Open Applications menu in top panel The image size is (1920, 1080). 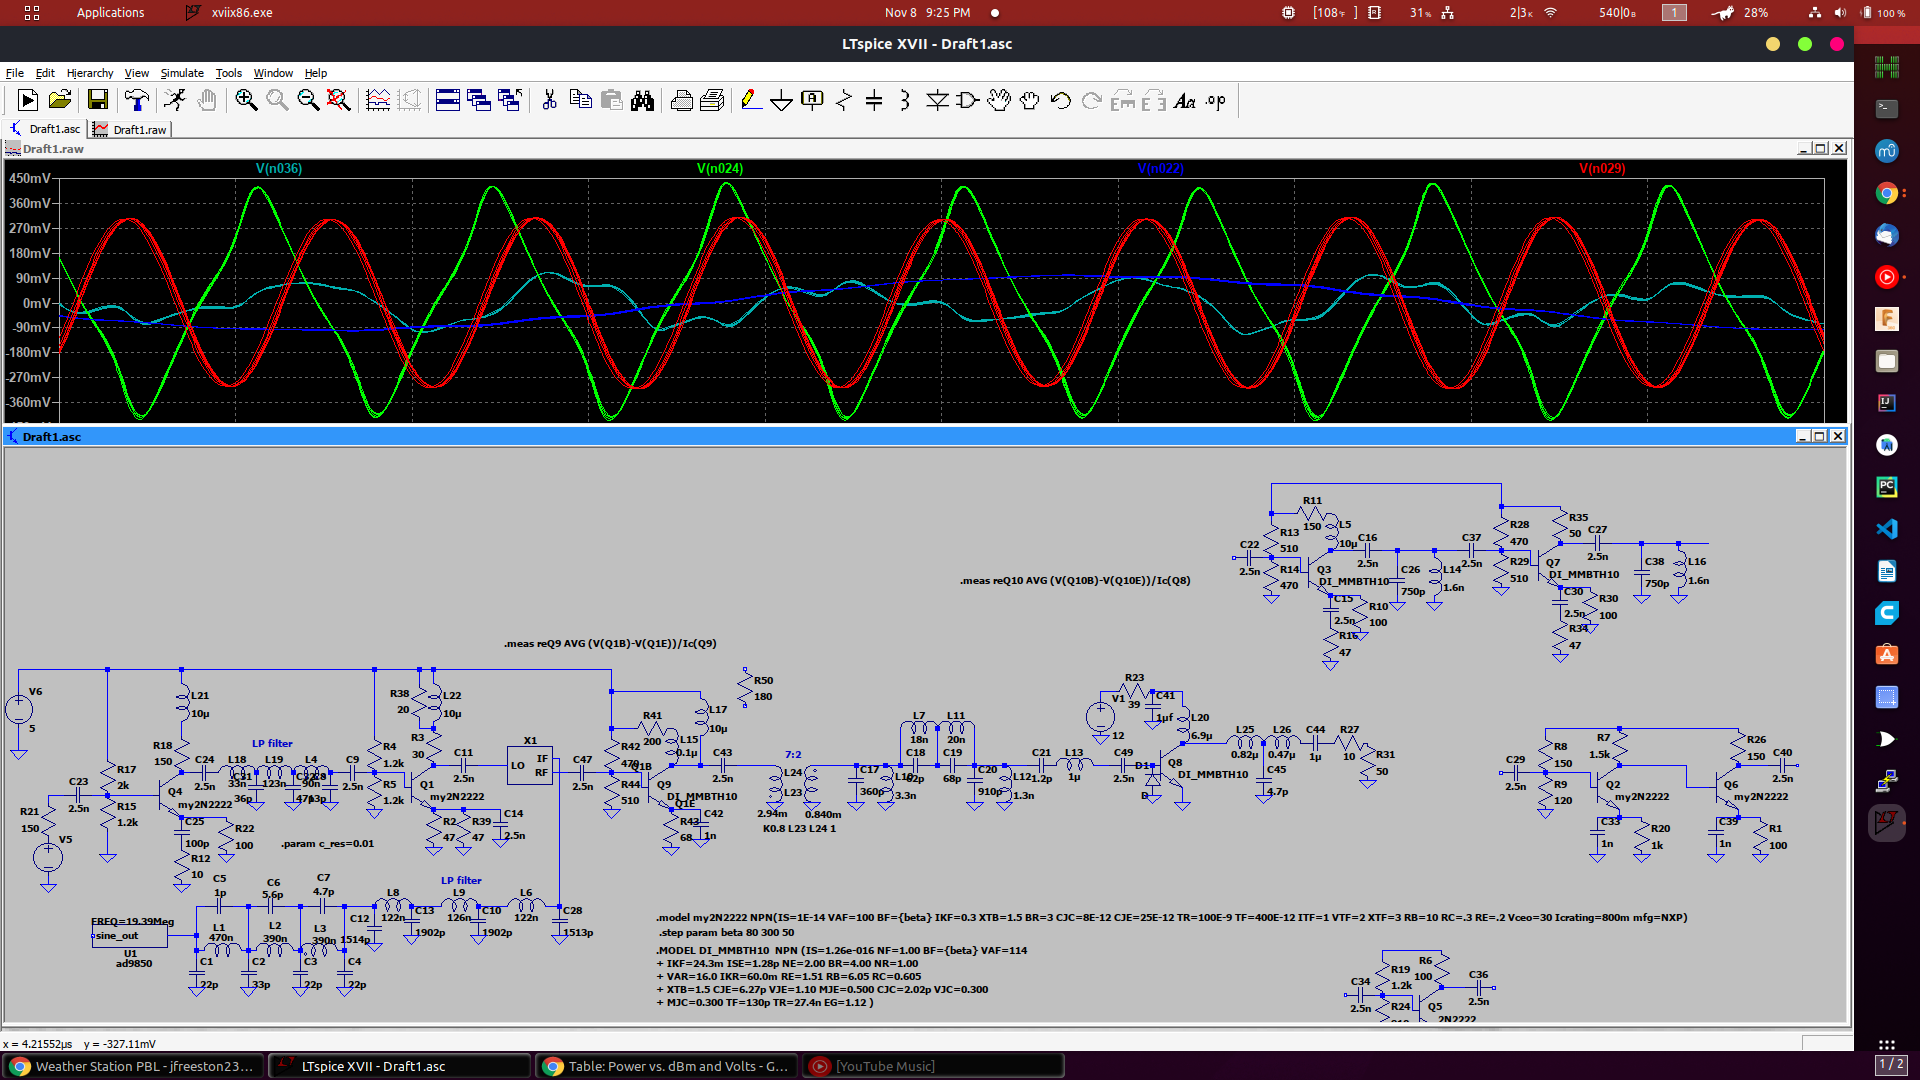pyautogui.click(x=110, y=13)
